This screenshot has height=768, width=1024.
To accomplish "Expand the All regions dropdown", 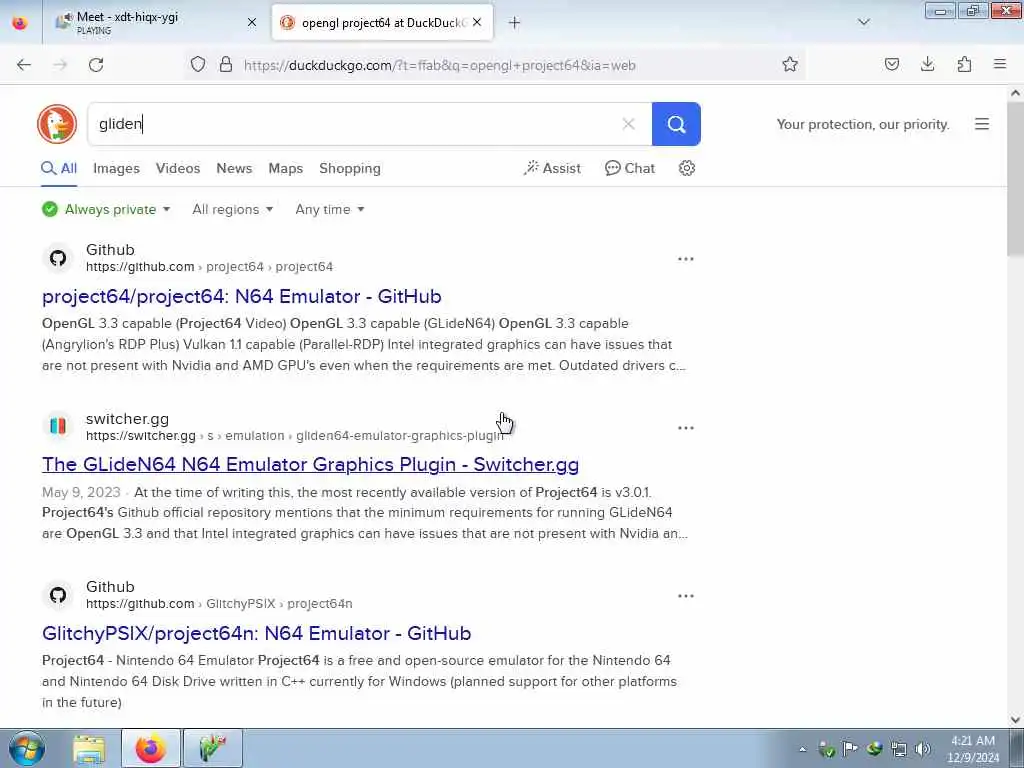I will pos(232,210).
